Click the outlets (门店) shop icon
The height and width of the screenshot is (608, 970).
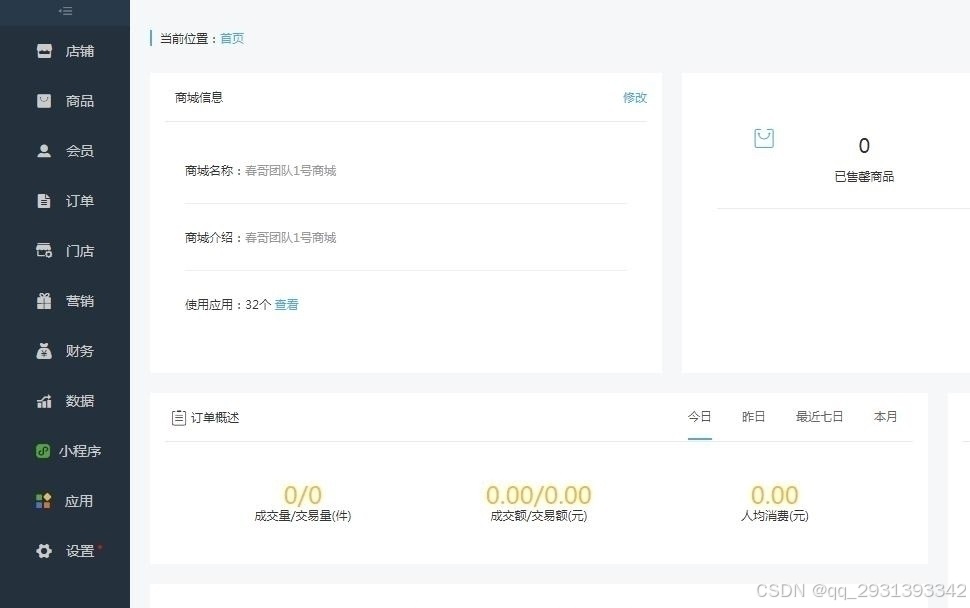[44, 251]
